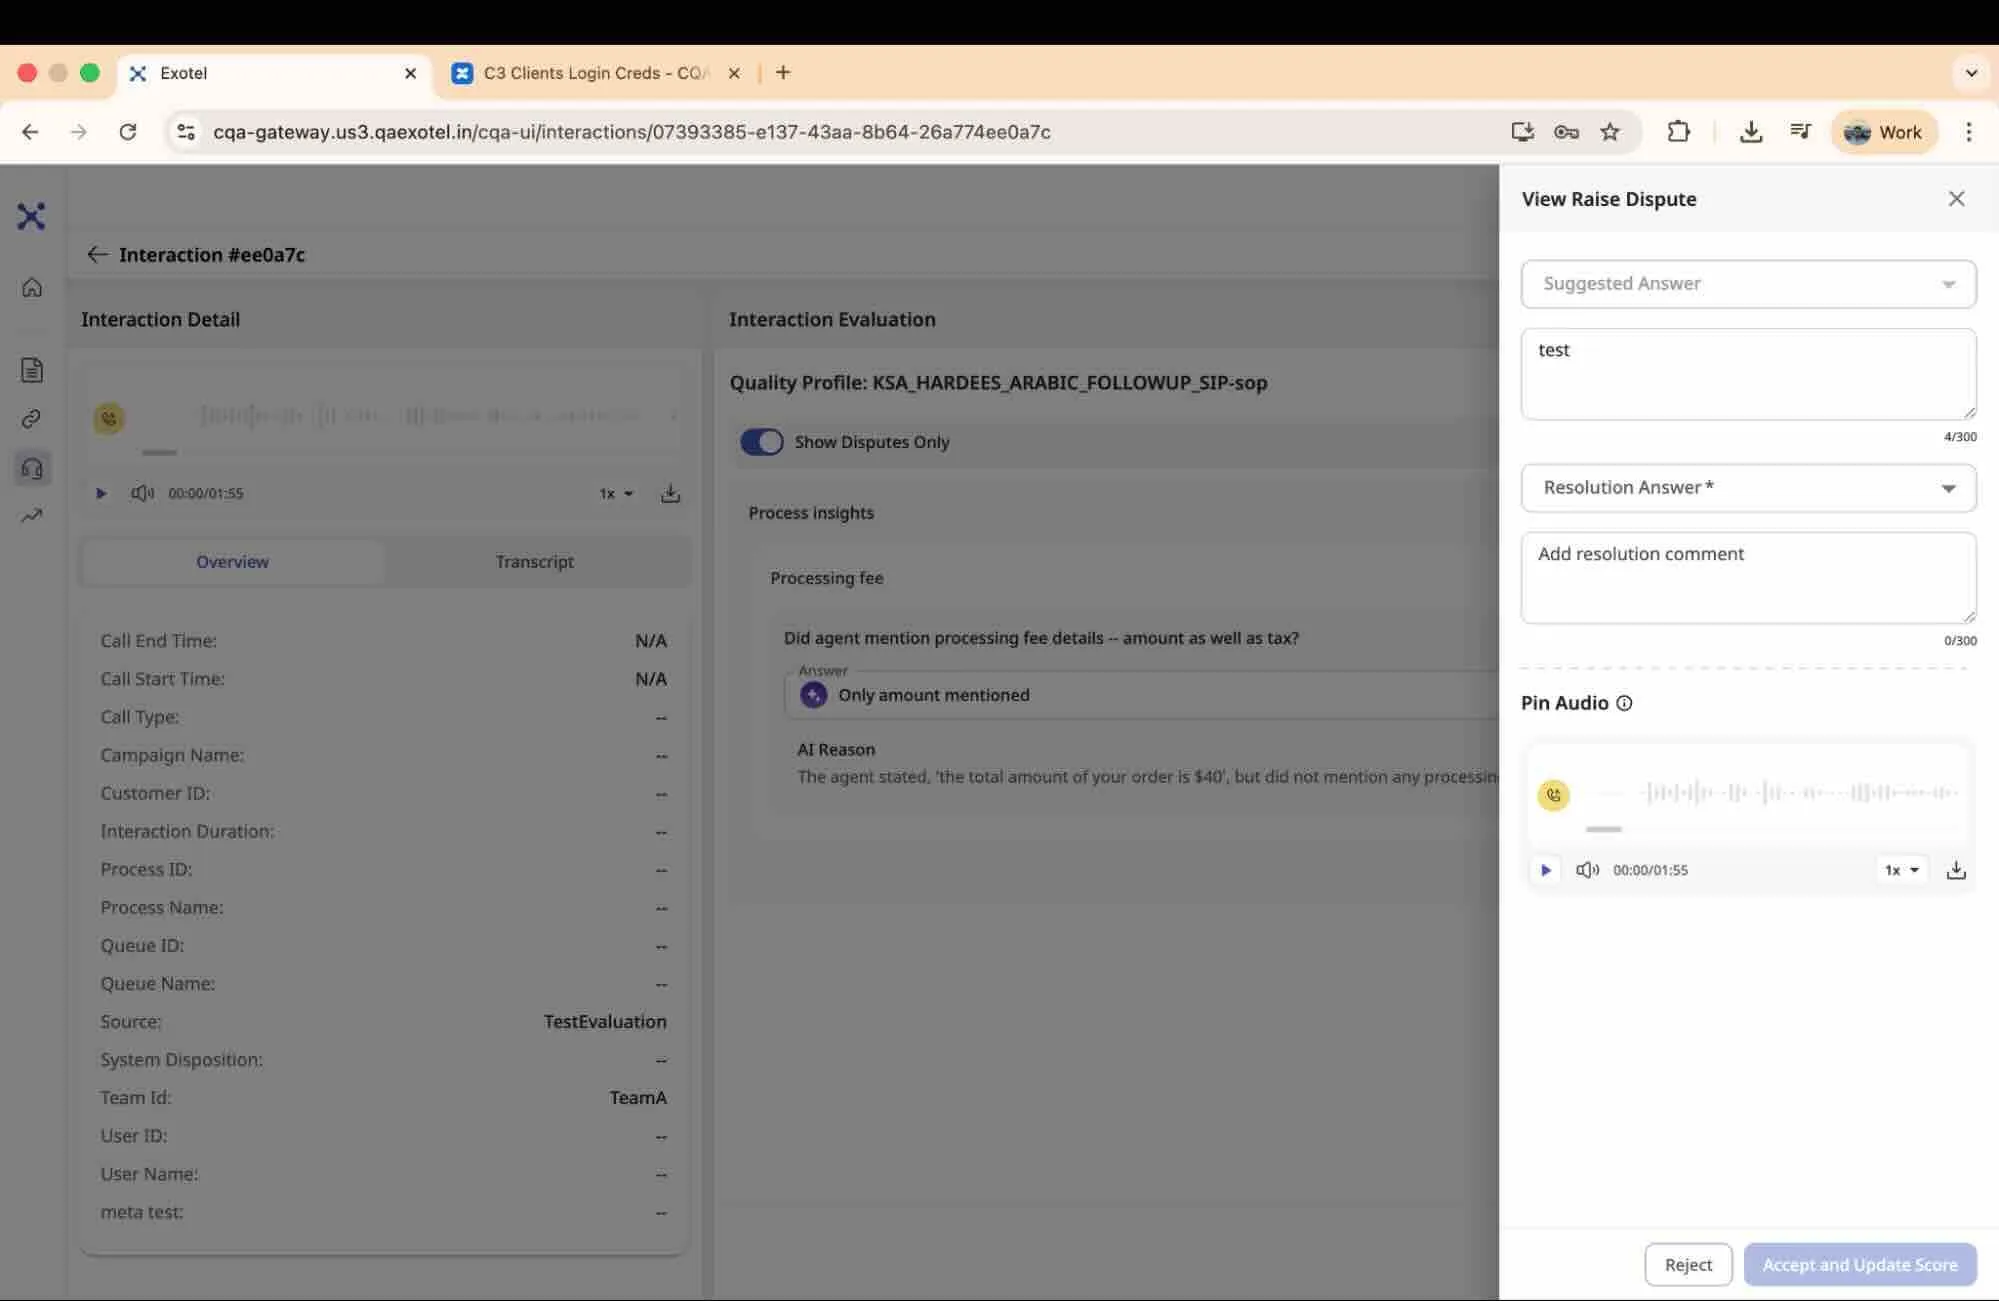1999x1301 pixels.
Task: Click the dispute comment field containing test
Action: pos(1748,374)
